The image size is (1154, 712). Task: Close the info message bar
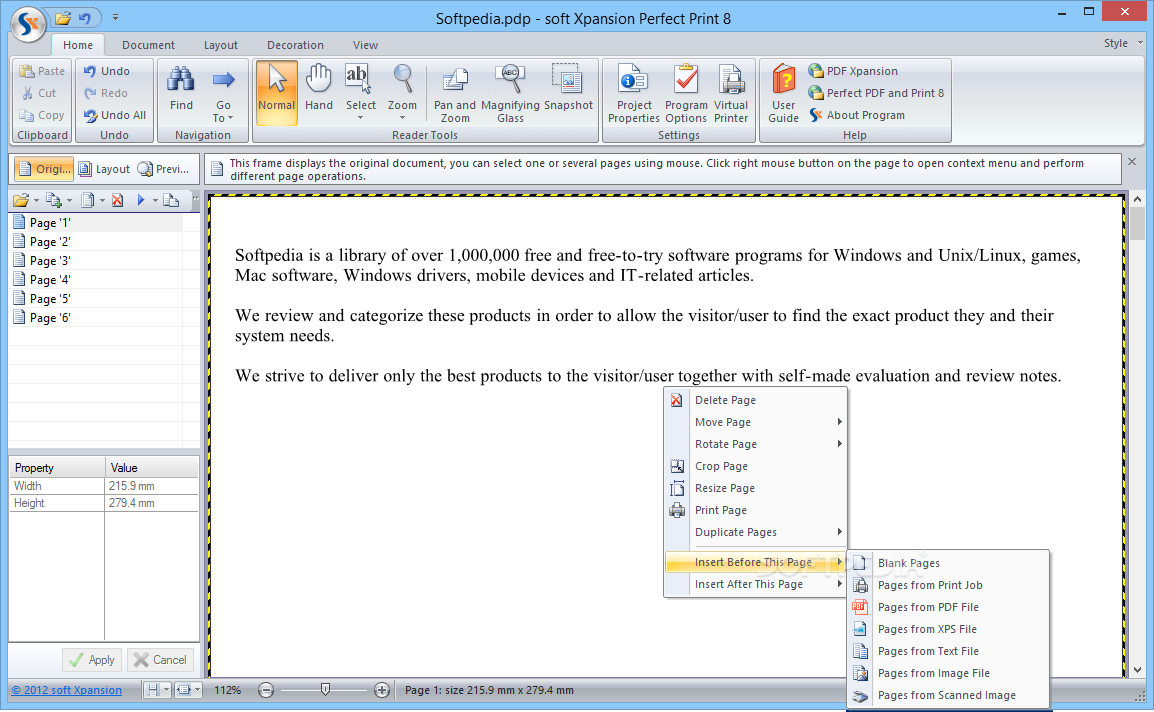point(1132,162)
